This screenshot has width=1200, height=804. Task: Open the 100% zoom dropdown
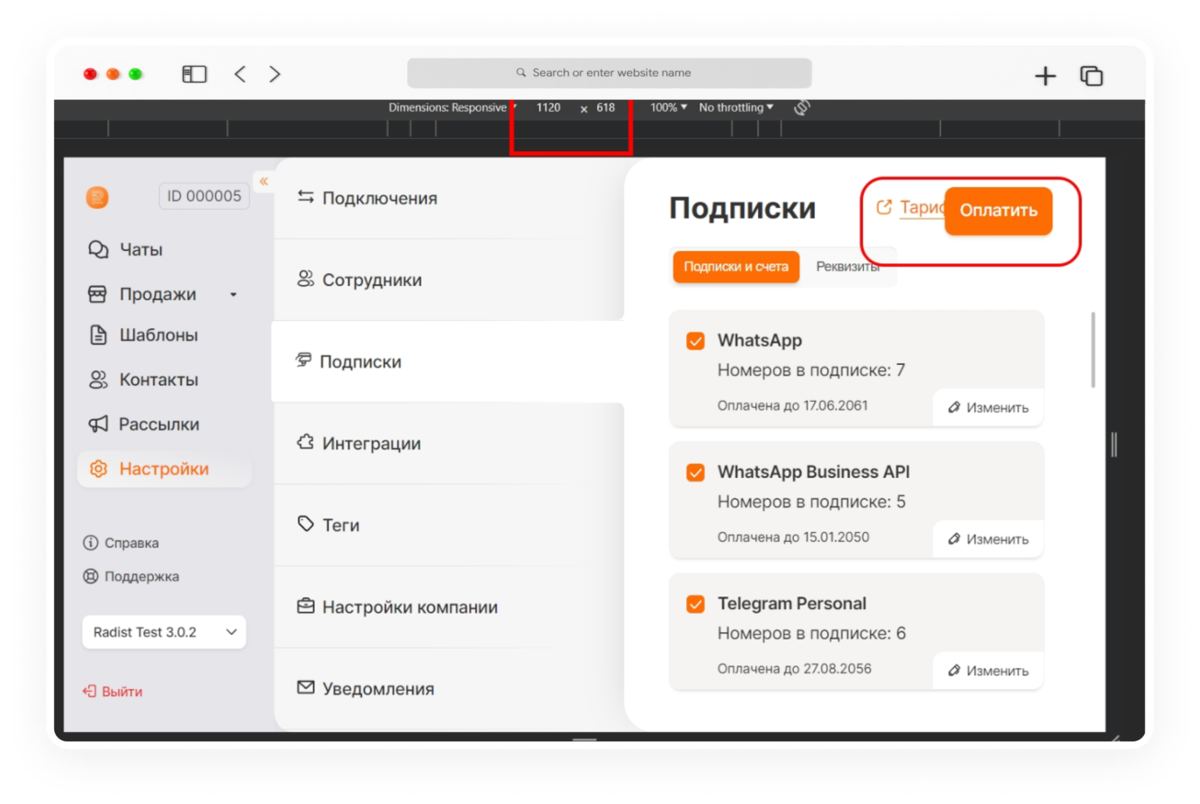(669, 107)
